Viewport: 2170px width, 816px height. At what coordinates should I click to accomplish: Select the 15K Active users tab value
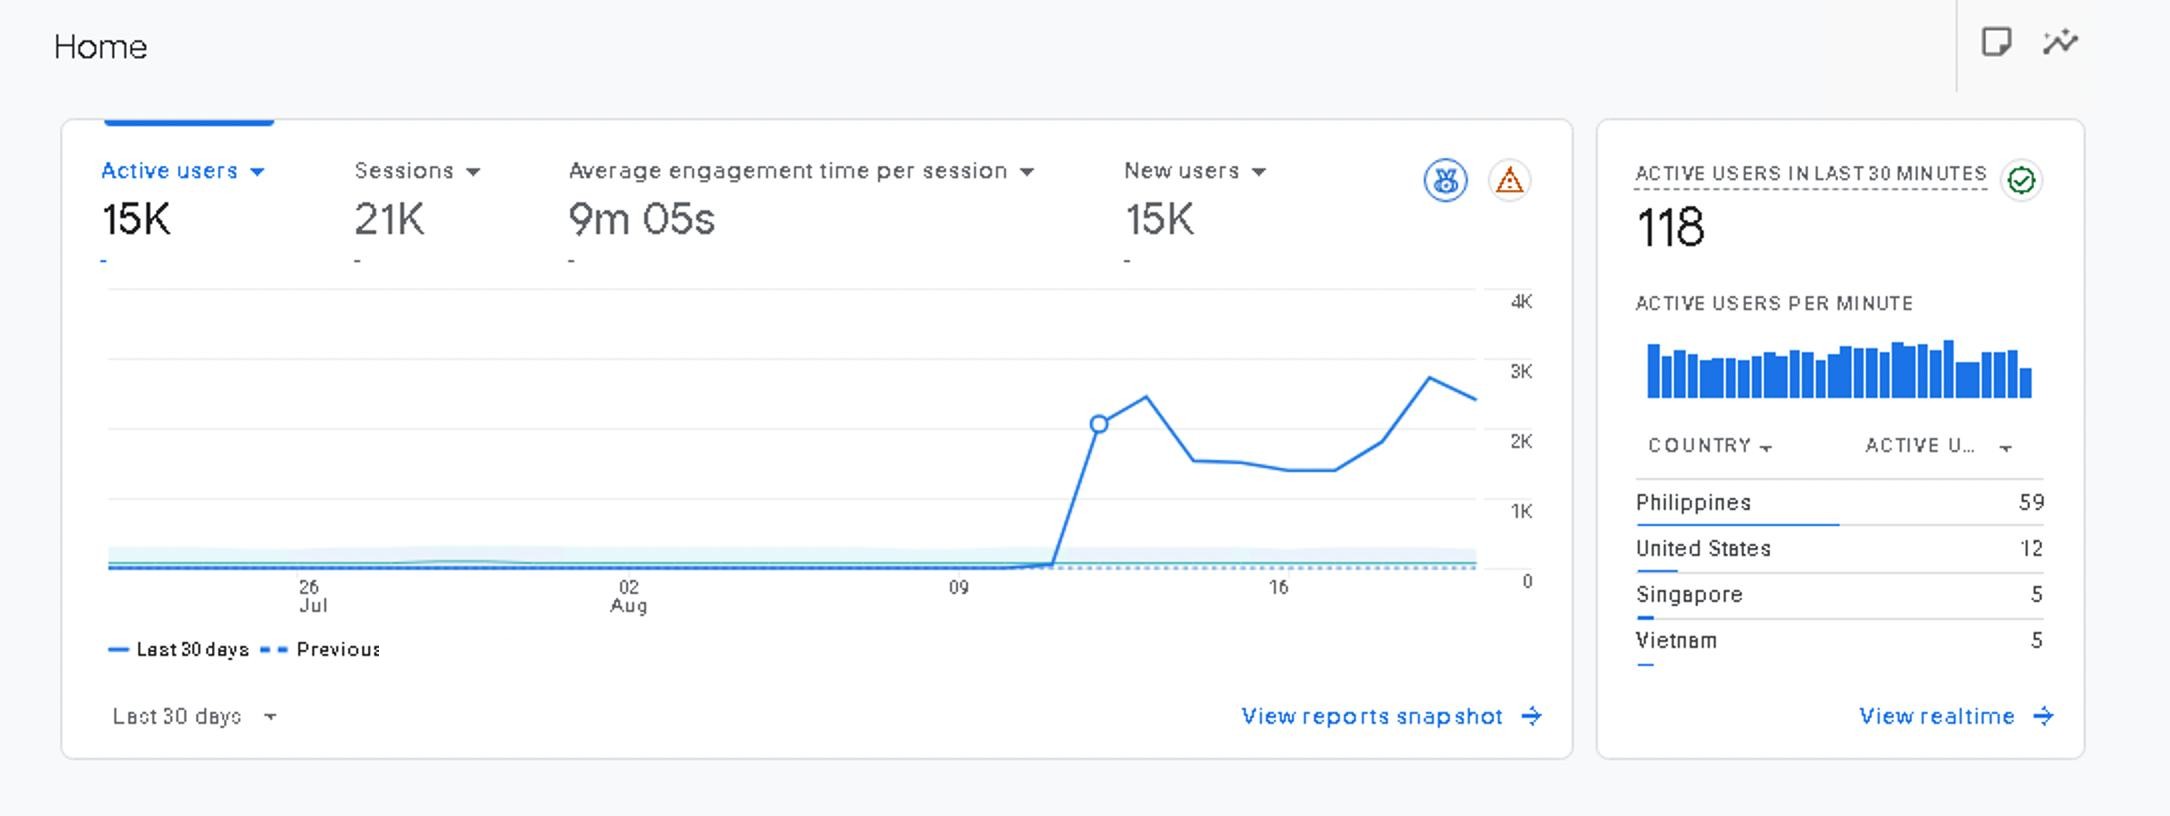136,219
